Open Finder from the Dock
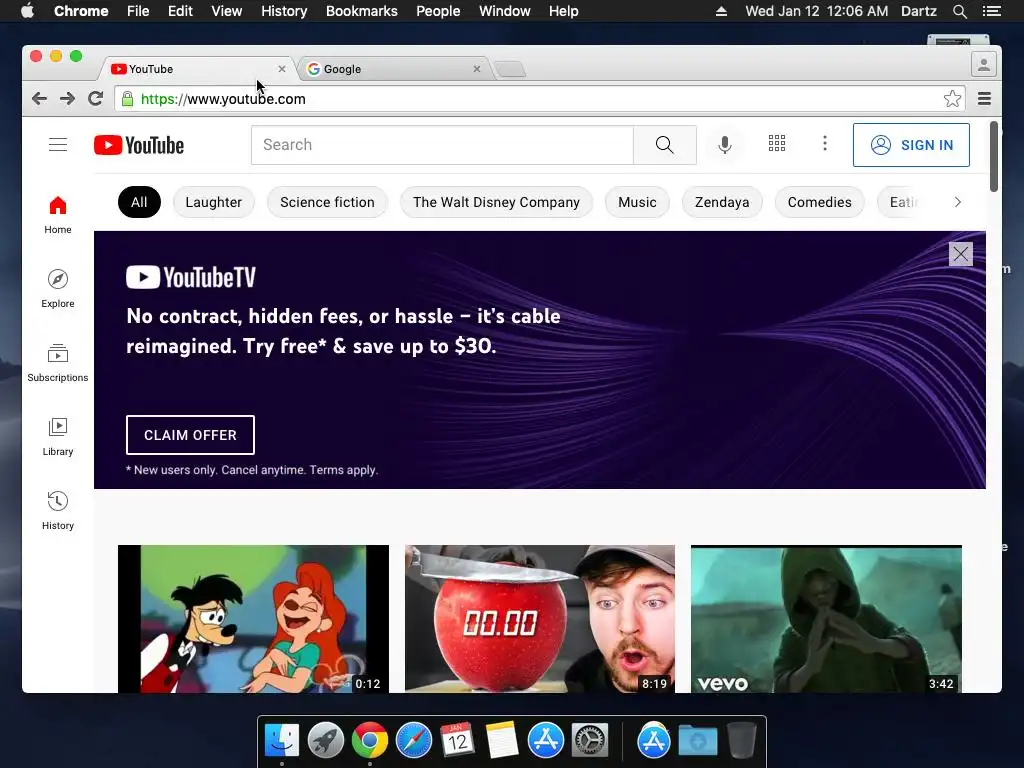The image size is (1024, 768). click(x=282, y=741)
